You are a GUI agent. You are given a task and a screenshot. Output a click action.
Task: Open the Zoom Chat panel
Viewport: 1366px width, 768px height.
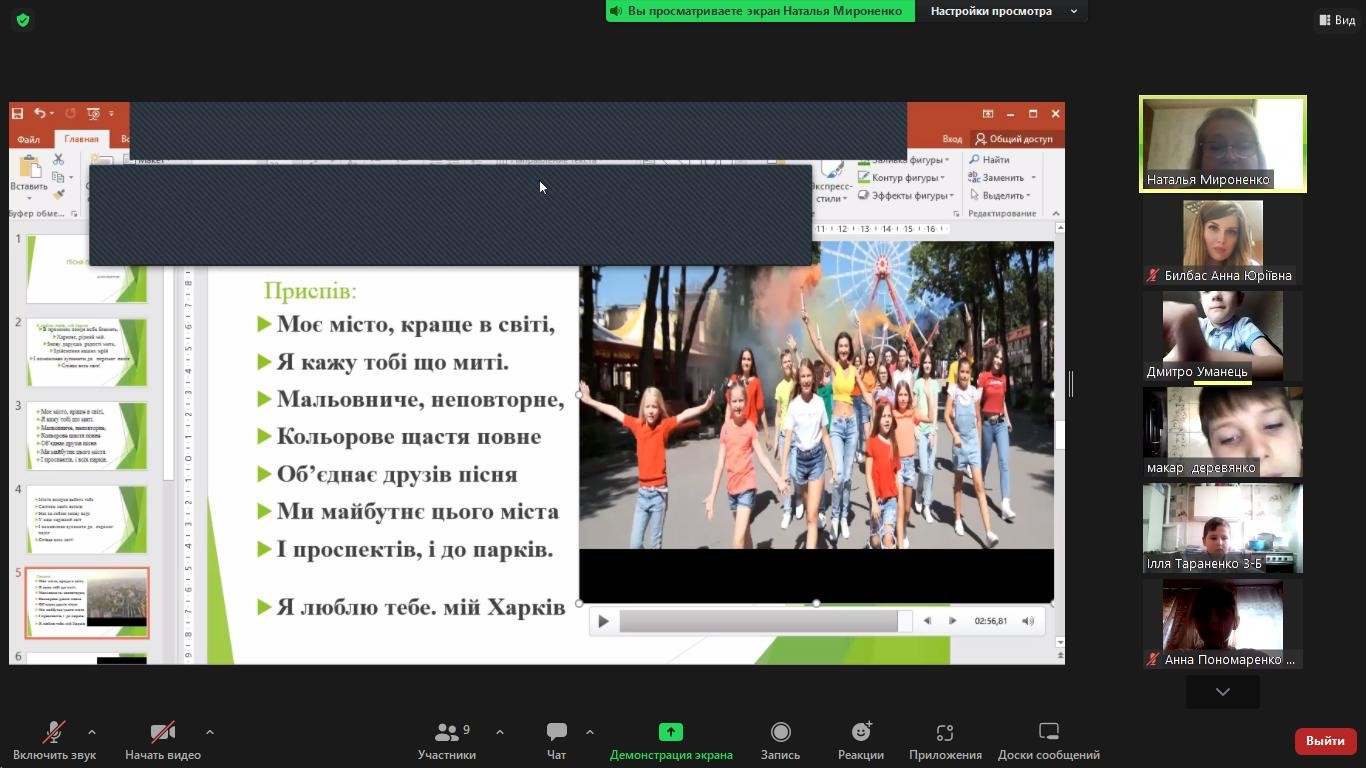[556, 733]
